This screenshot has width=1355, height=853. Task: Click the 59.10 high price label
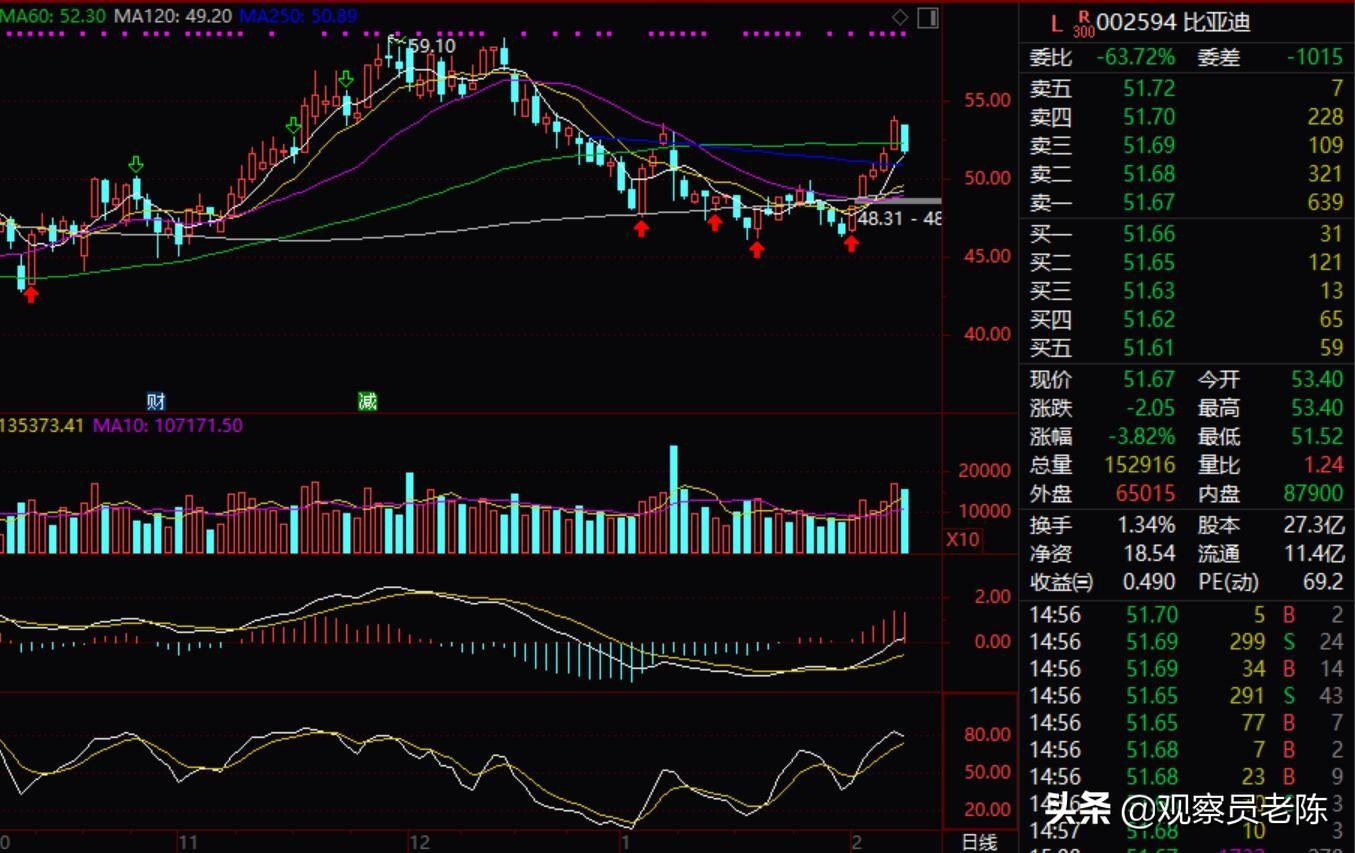(x=431, y=46)
